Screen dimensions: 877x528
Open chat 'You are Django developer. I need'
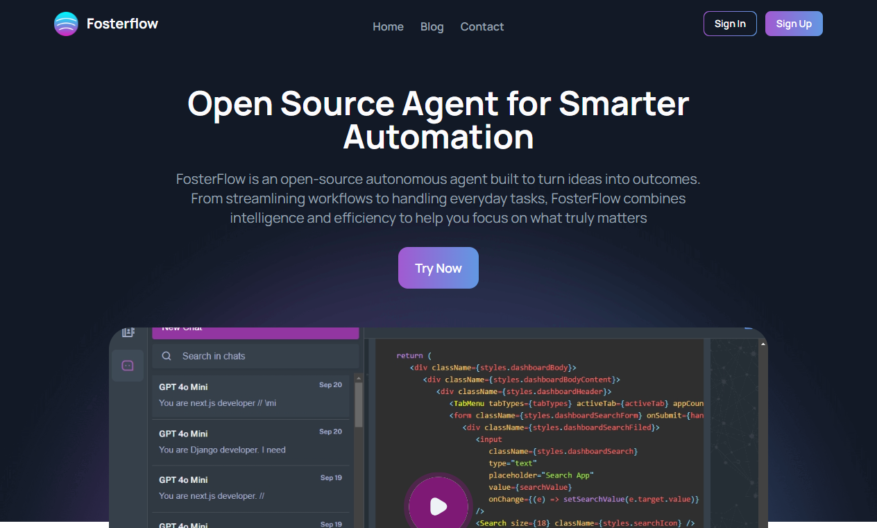(x=251, y=442)
